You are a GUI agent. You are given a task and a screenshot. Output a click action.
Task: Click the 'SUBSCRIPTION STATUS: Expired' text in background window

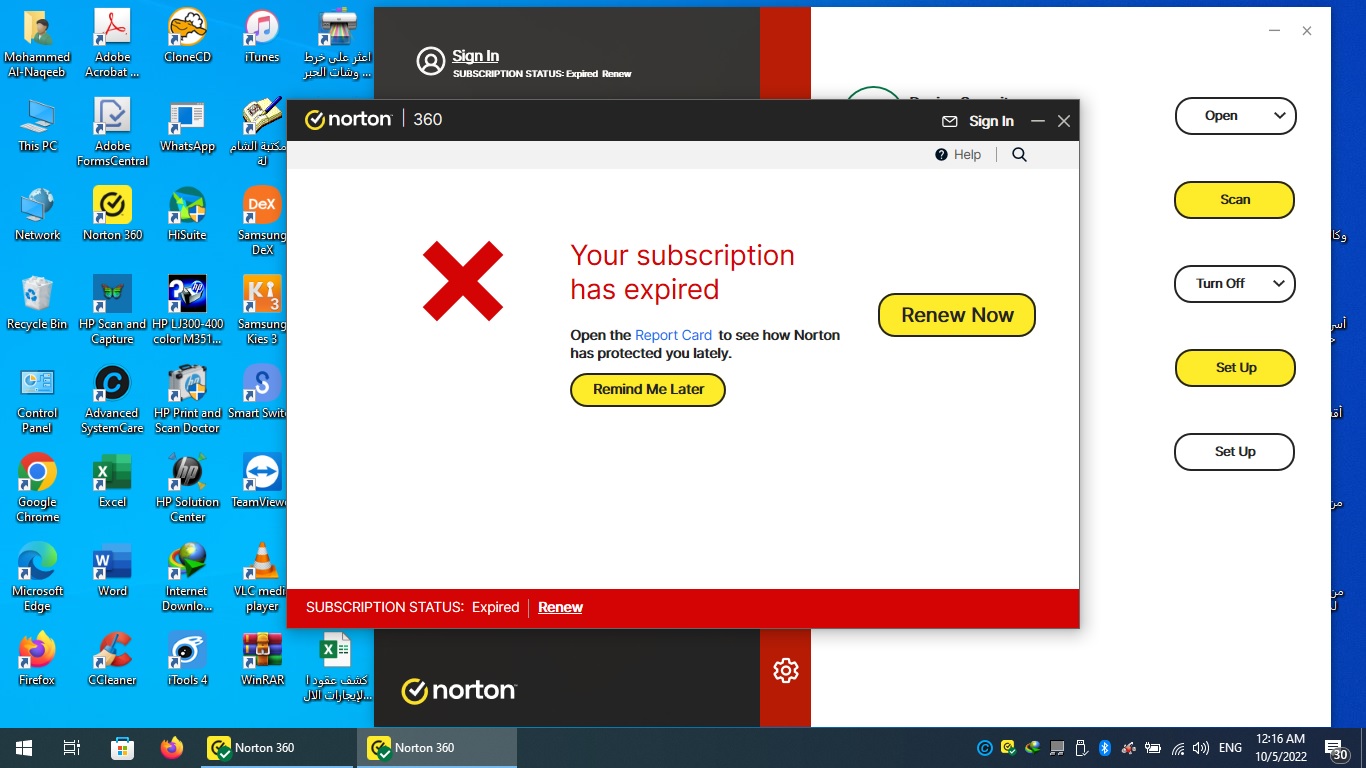pos(525,74)
